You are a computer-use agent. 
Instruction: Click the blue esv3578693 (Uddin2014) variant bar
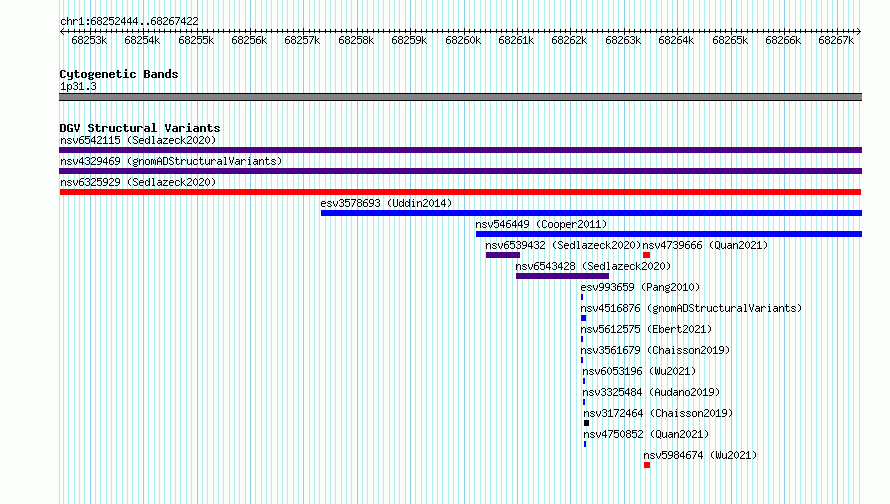tap(591, 213)
